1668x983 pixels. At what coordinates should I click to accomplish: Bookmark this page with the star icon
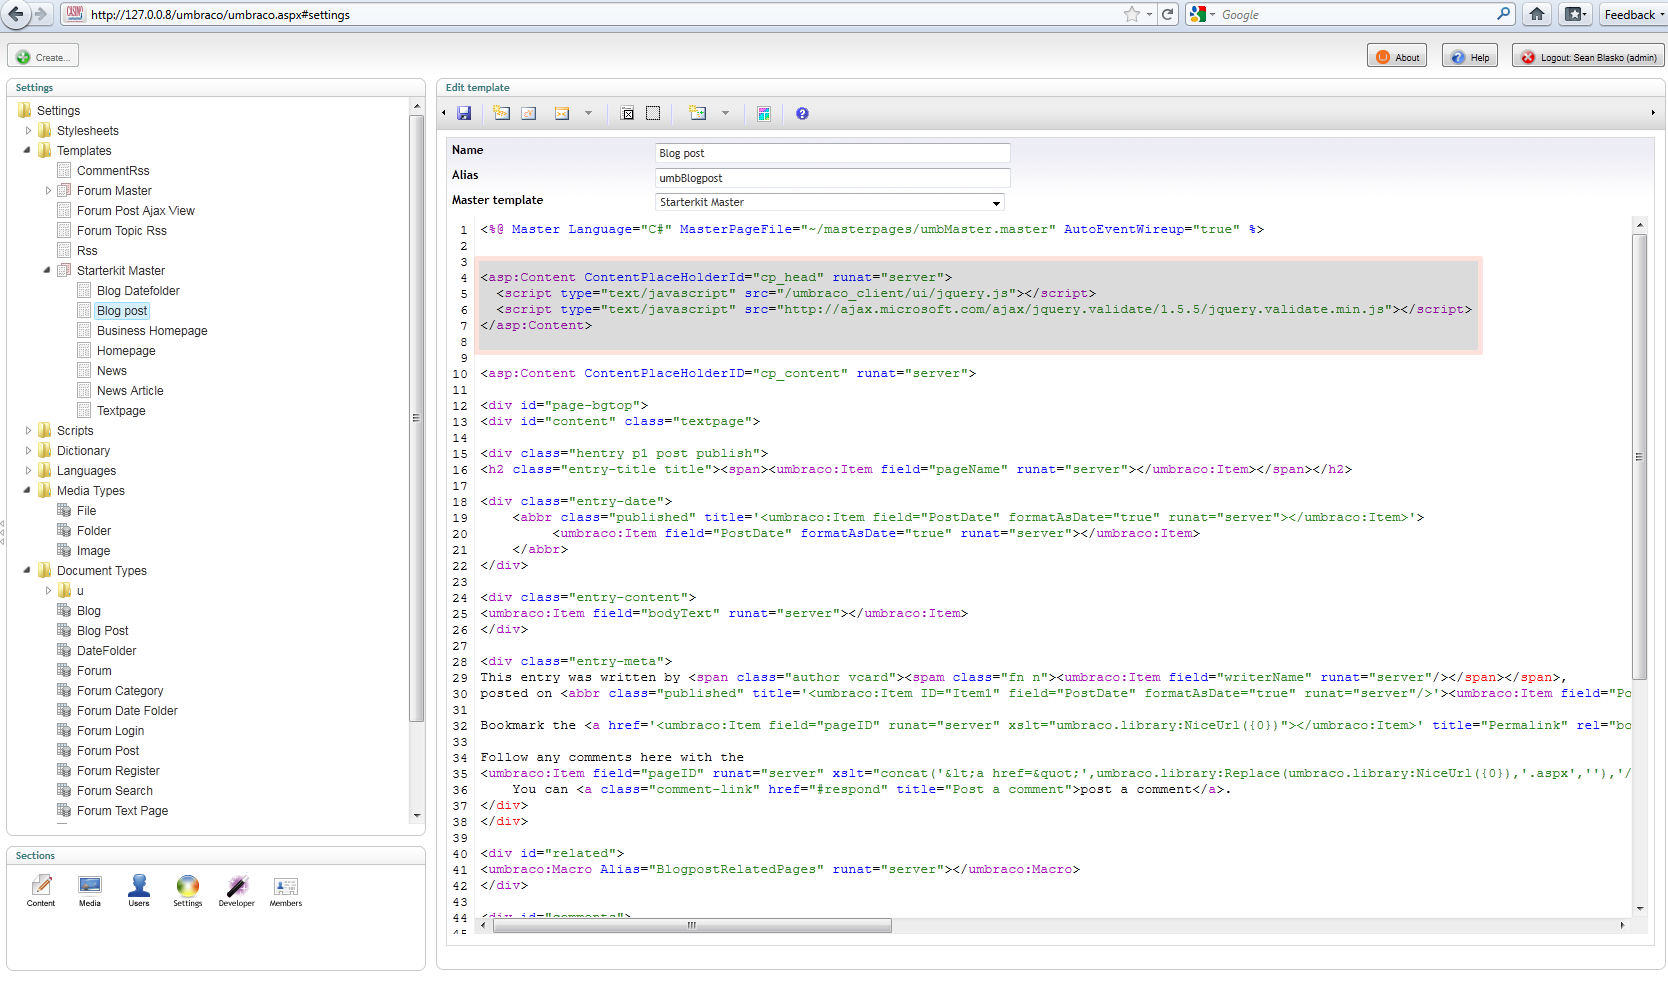[x=1131, y=14]
